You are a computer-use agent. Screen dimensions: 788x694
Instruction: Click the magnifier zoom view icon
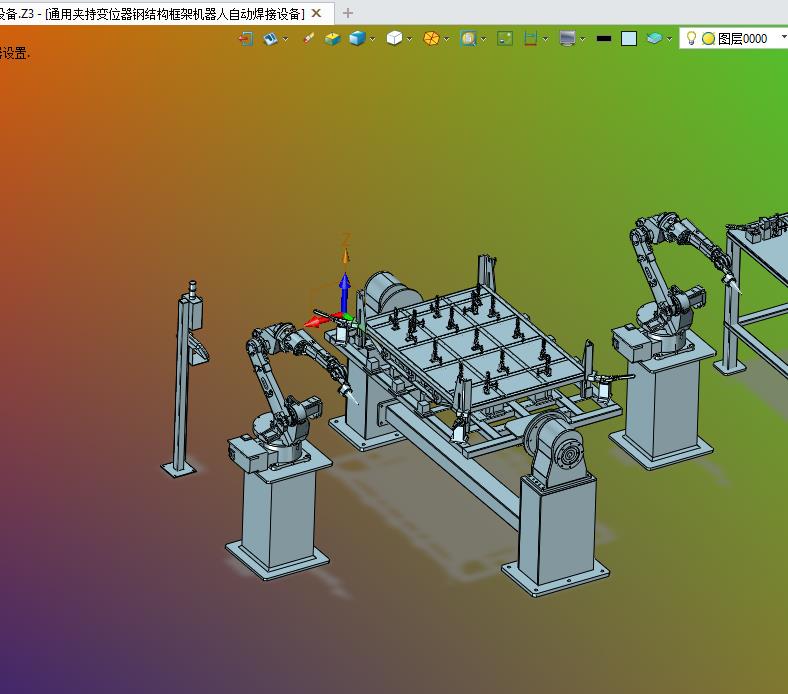pos(468,39)
